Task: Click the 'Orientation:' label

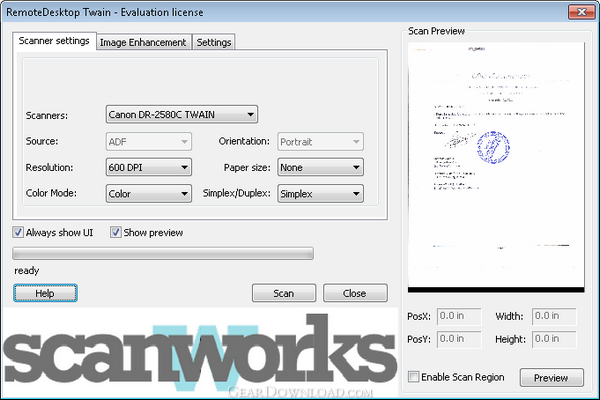Action: tap(244, 141)
